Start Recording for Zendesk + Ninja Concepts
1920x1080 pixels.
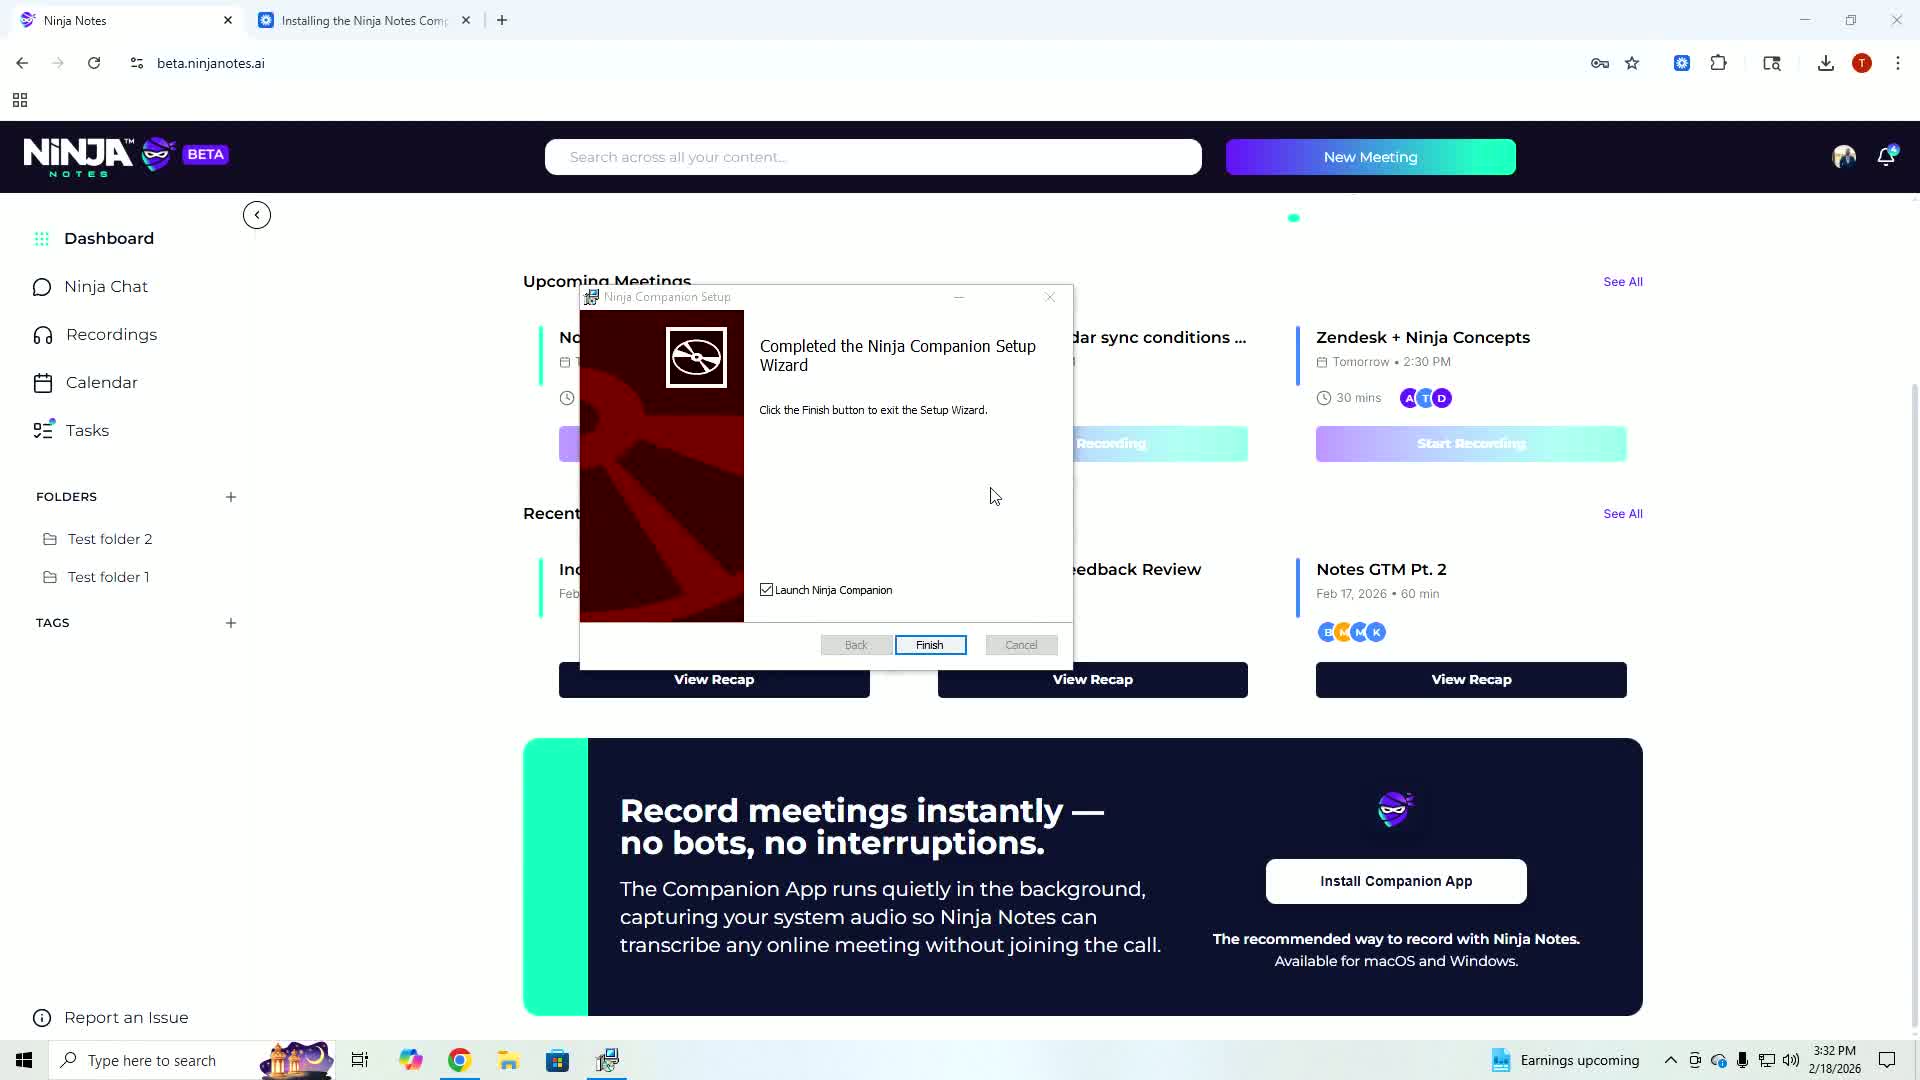[1471, 444]
